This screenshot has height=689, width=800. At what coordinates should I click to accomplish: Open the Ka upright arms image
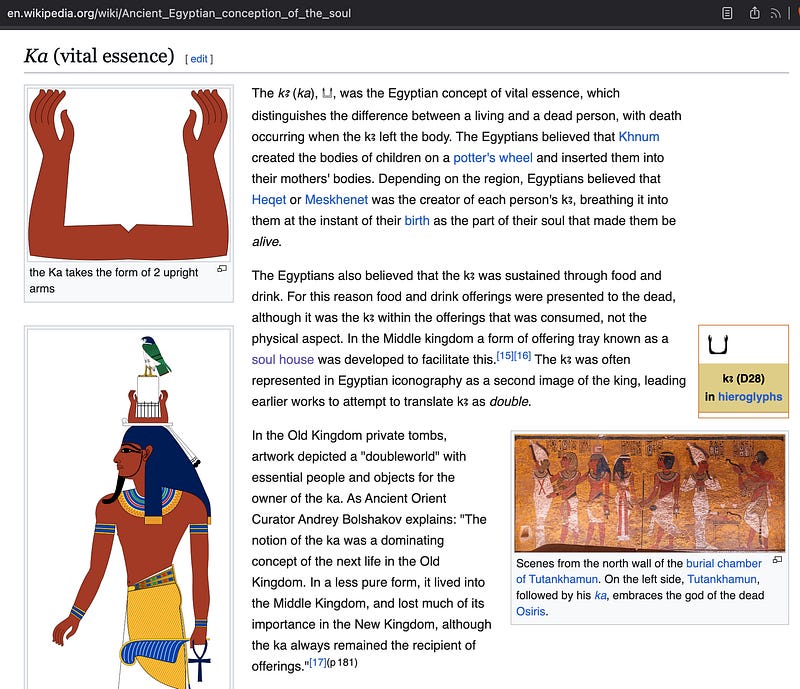pos(129,174)
